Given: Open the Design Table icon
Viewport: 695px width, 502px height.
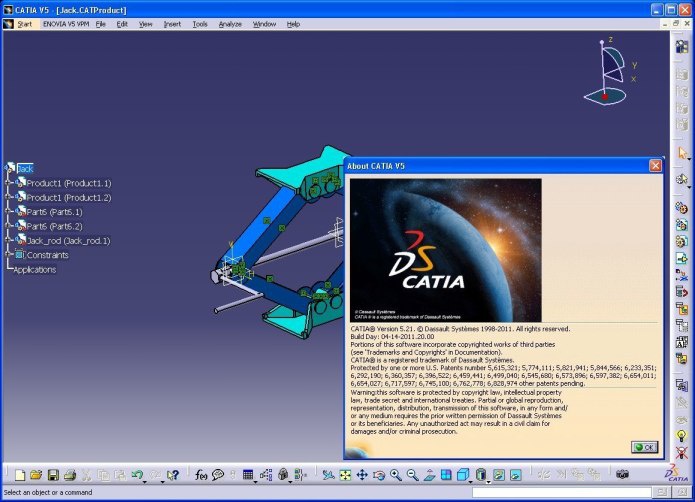Looking at the screenshot, I should pos(248,475).
